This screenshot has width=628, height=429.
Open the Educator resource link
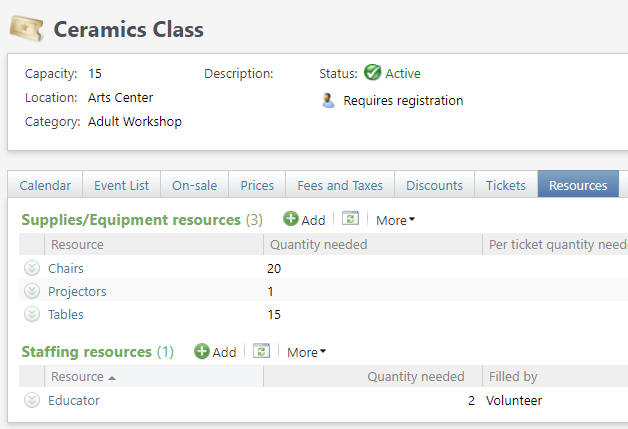[x=74, y=401]
